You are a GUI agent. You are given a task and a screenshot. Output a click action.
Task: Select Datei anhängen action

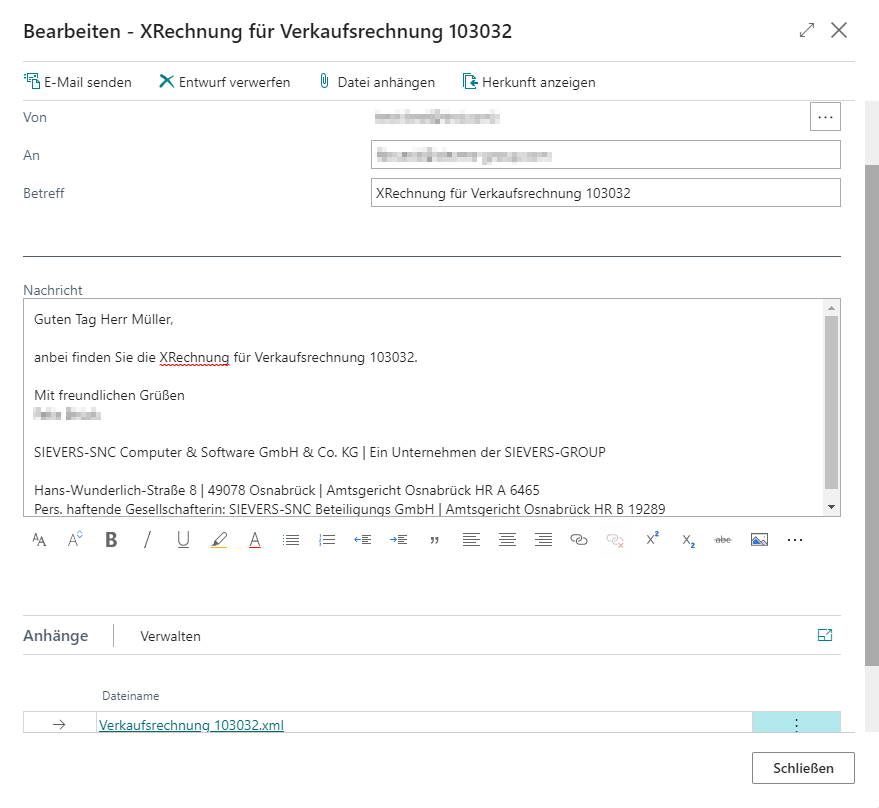pyautogui.click(x=376, y=82)
